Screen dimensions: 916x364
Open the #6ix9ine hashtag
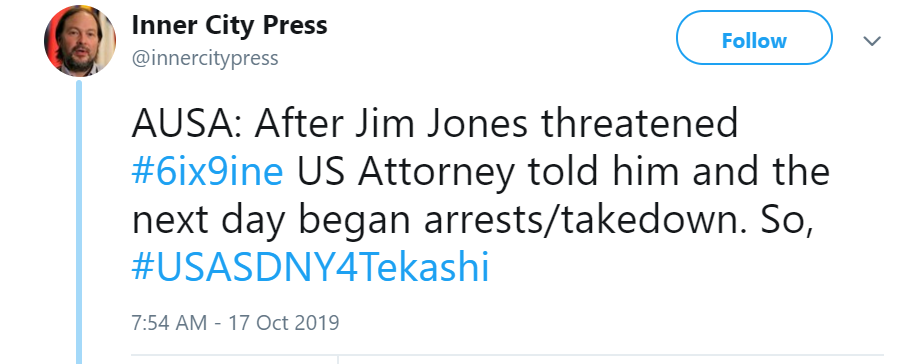[208, 173]
